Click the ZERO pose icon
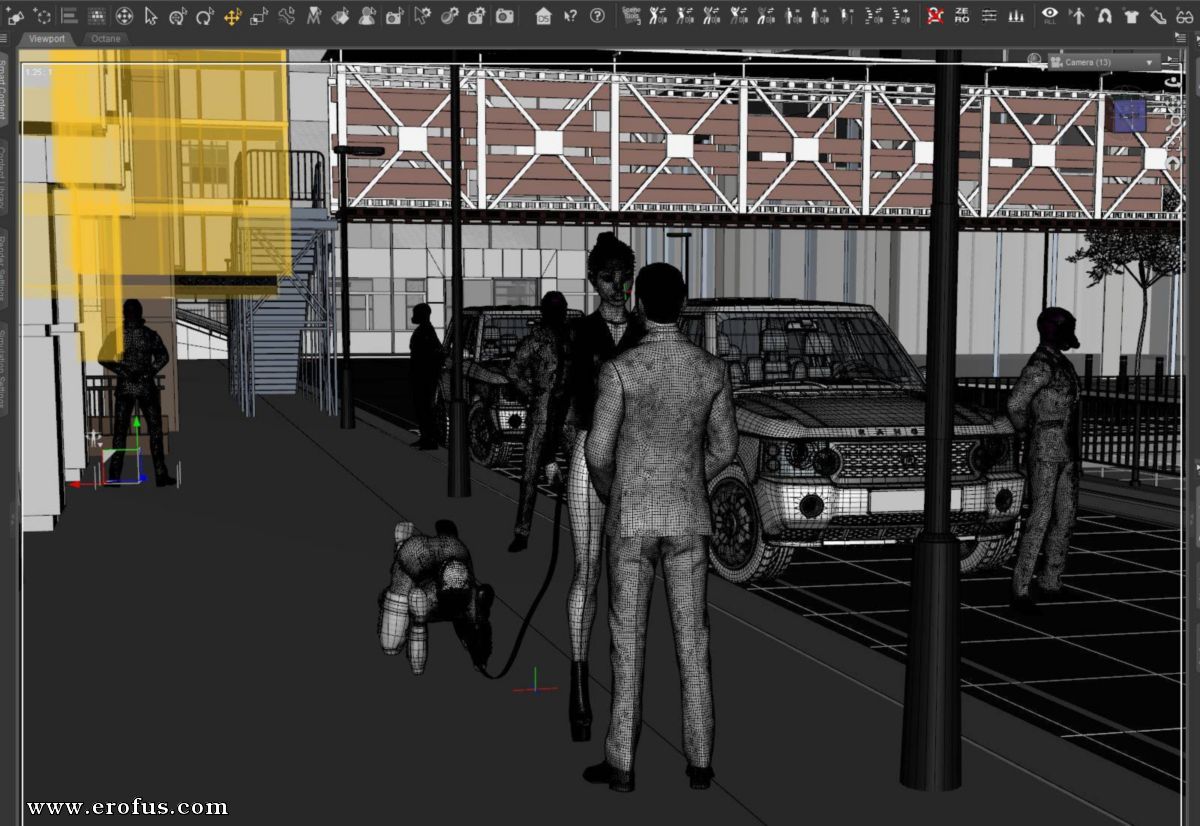Viewport: 1200px width, 826px height. (x=962, y=15)
